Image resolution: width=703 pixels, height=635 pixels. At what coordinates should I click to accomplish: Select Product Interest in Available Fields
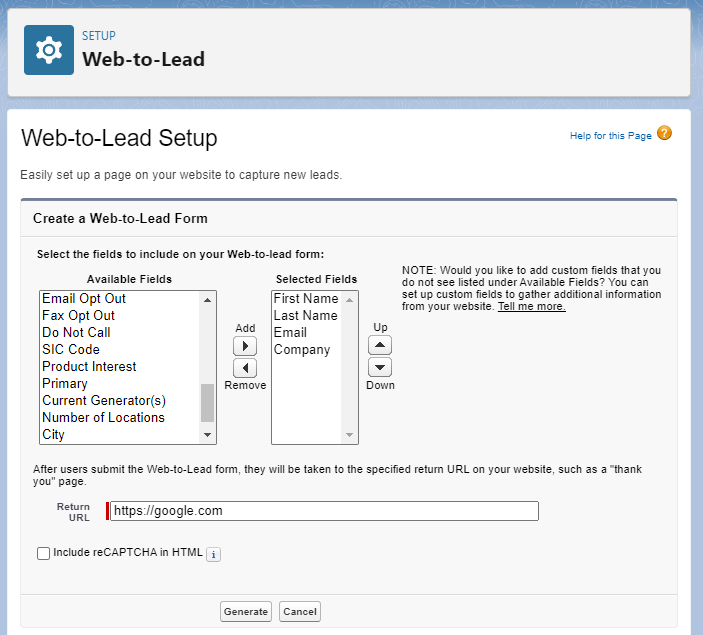point(89,366)
